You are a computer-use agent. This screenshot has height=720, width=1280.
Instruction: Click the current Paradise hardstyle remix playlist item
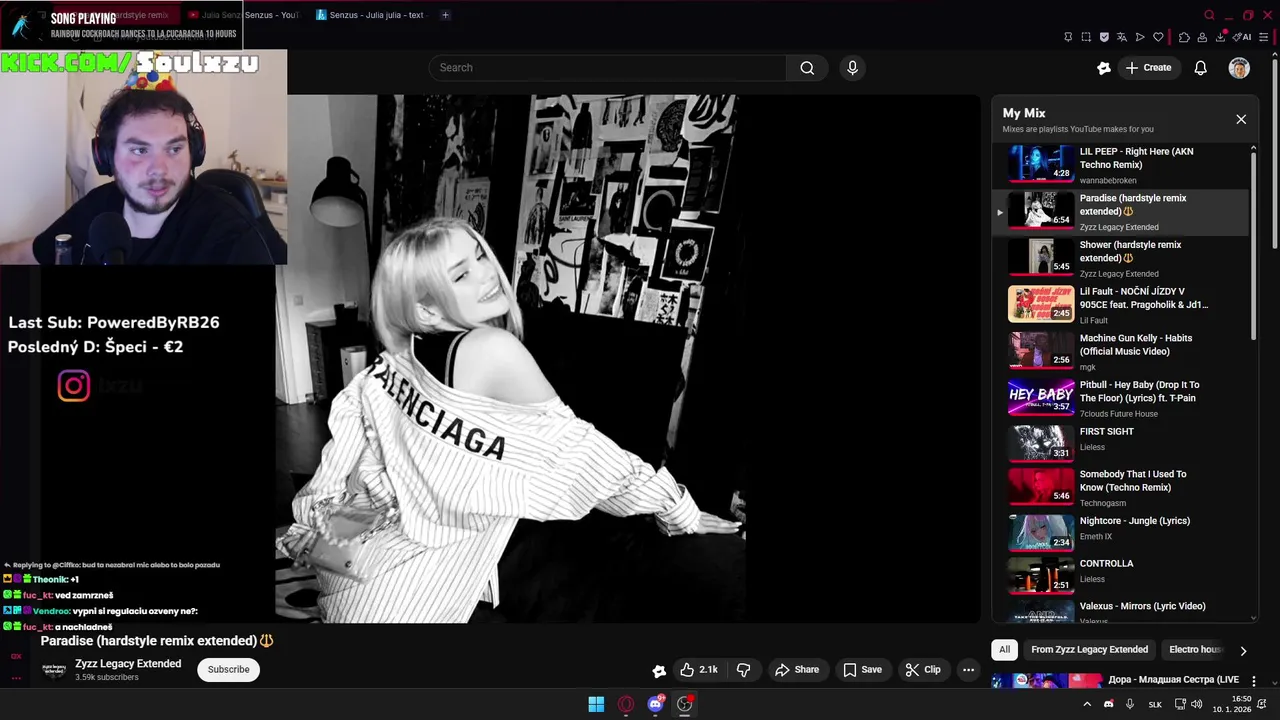(1120, 212)
